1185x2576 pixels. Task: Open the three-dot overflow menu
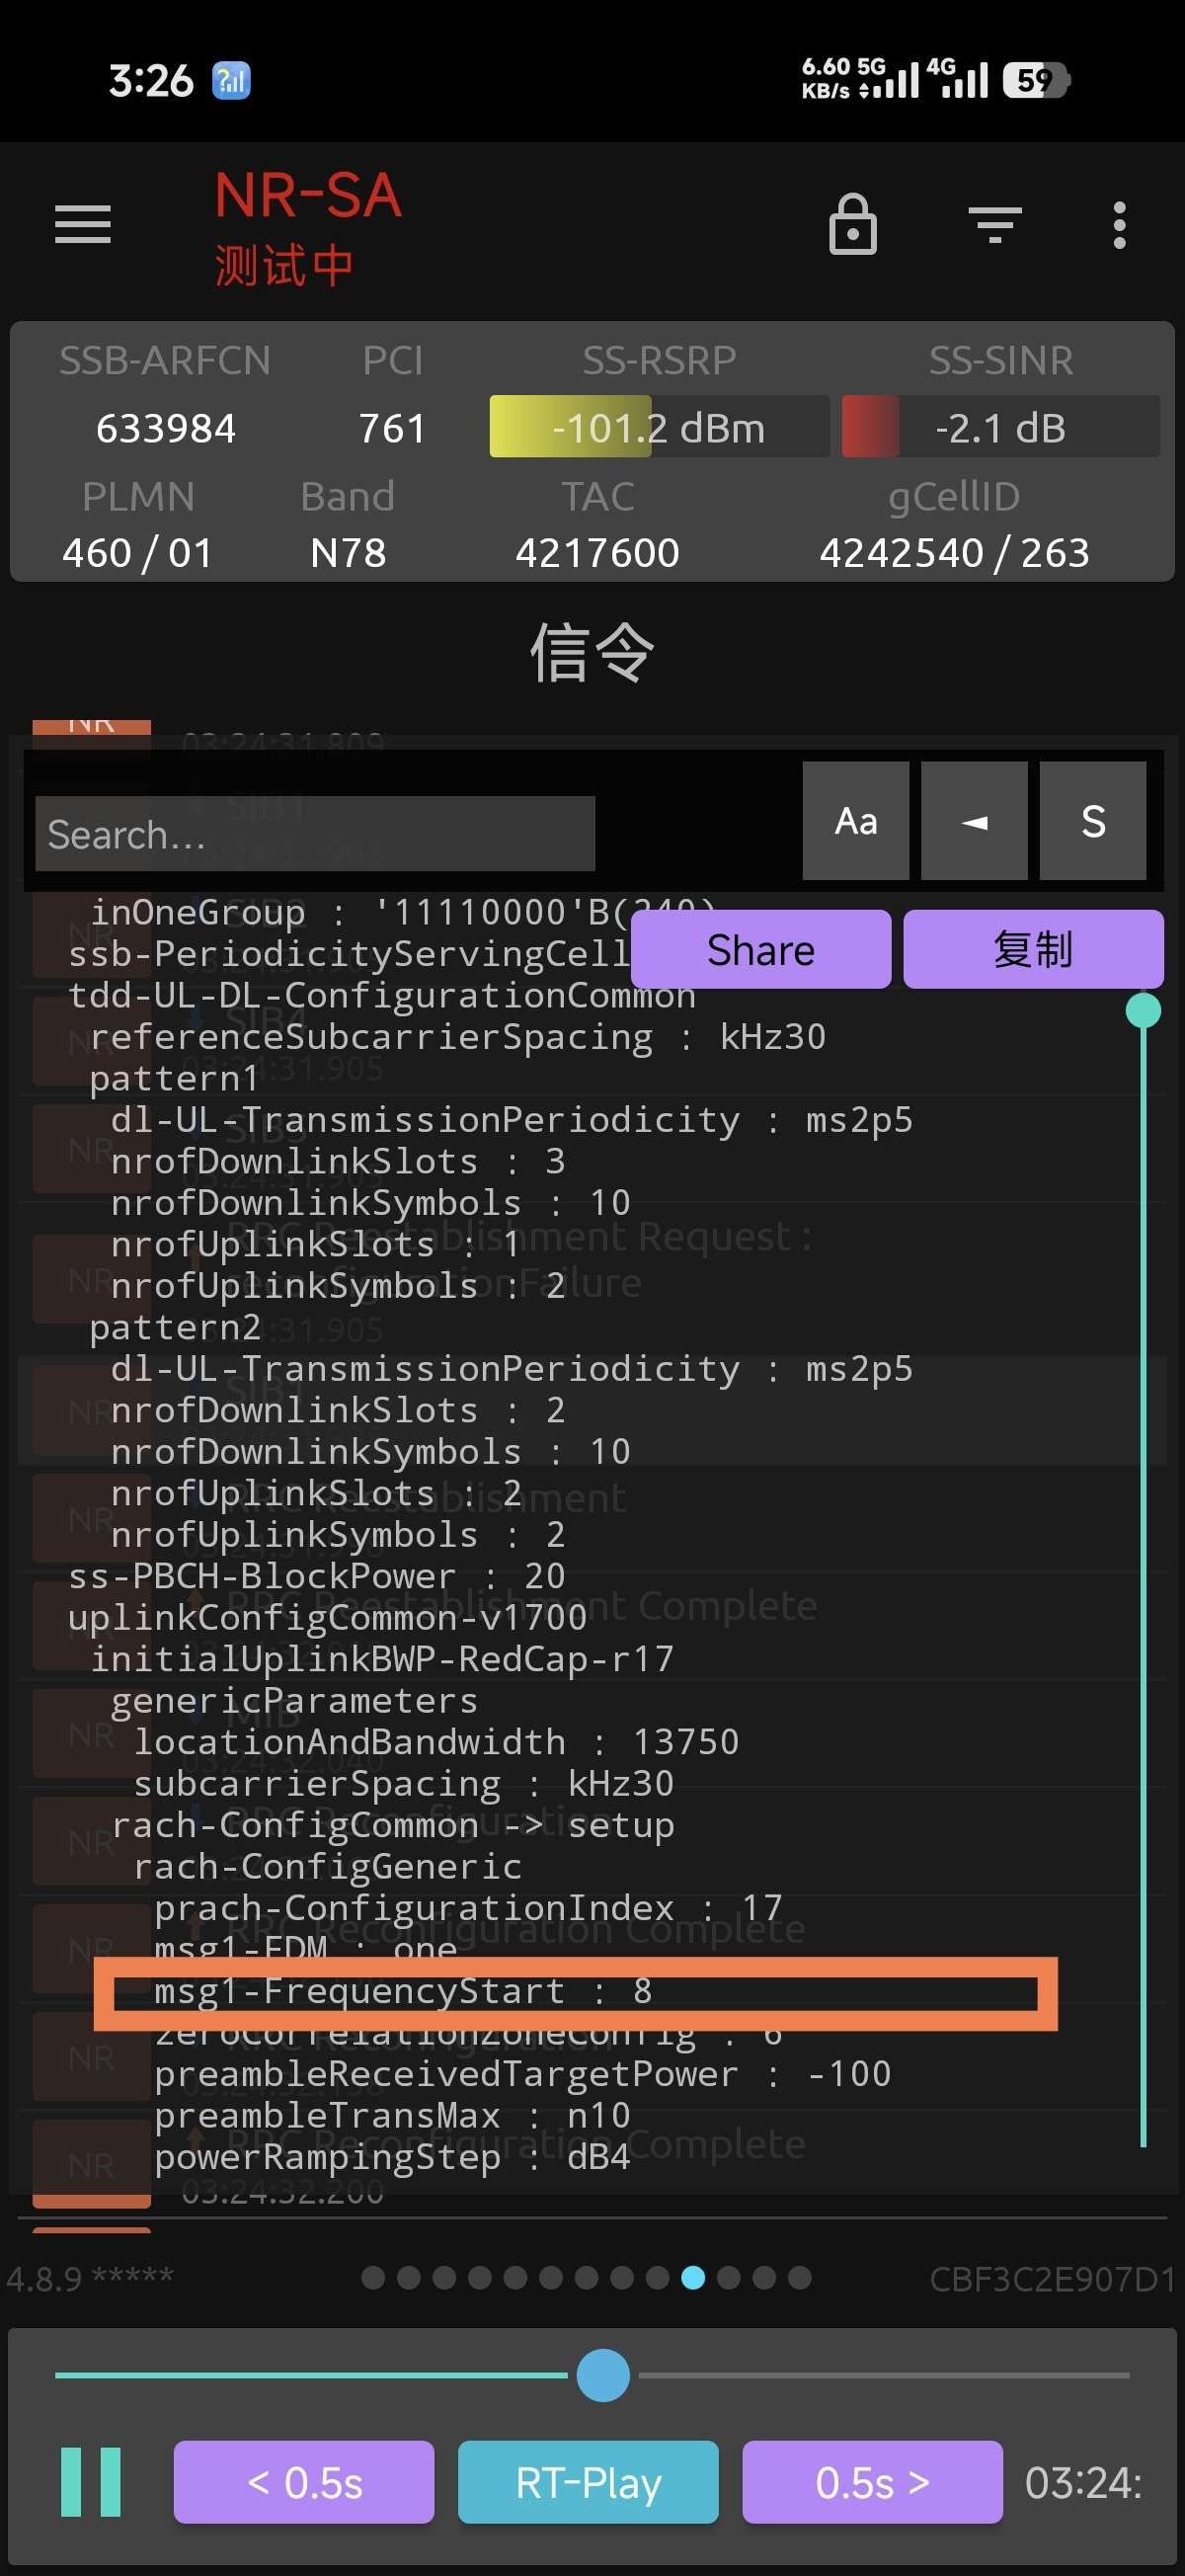tap(1120, 224)
